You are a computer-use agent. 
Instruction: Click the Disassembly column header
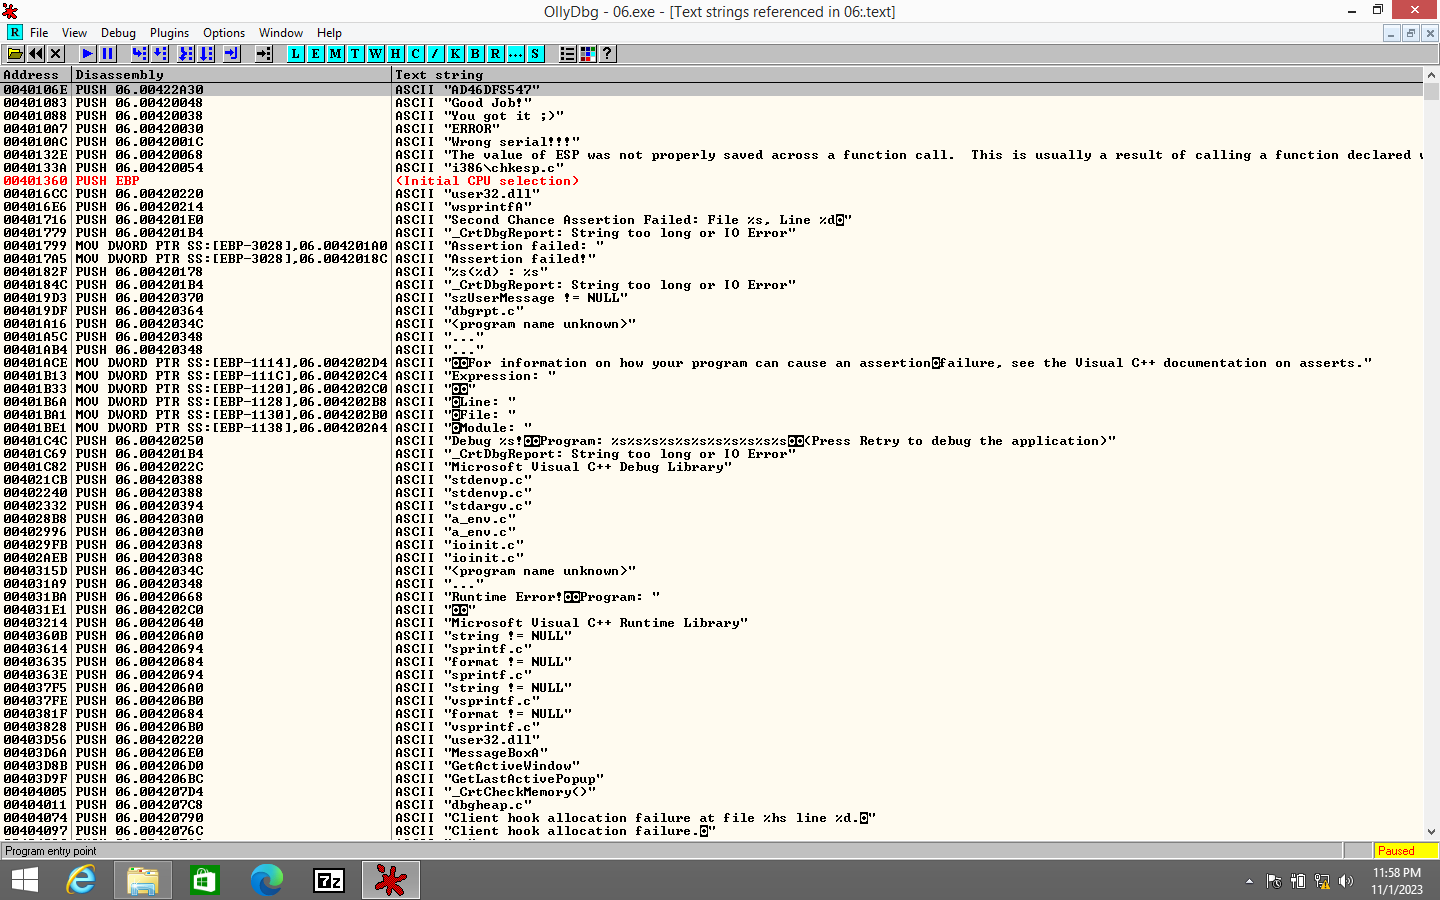[x=232, y=75]
